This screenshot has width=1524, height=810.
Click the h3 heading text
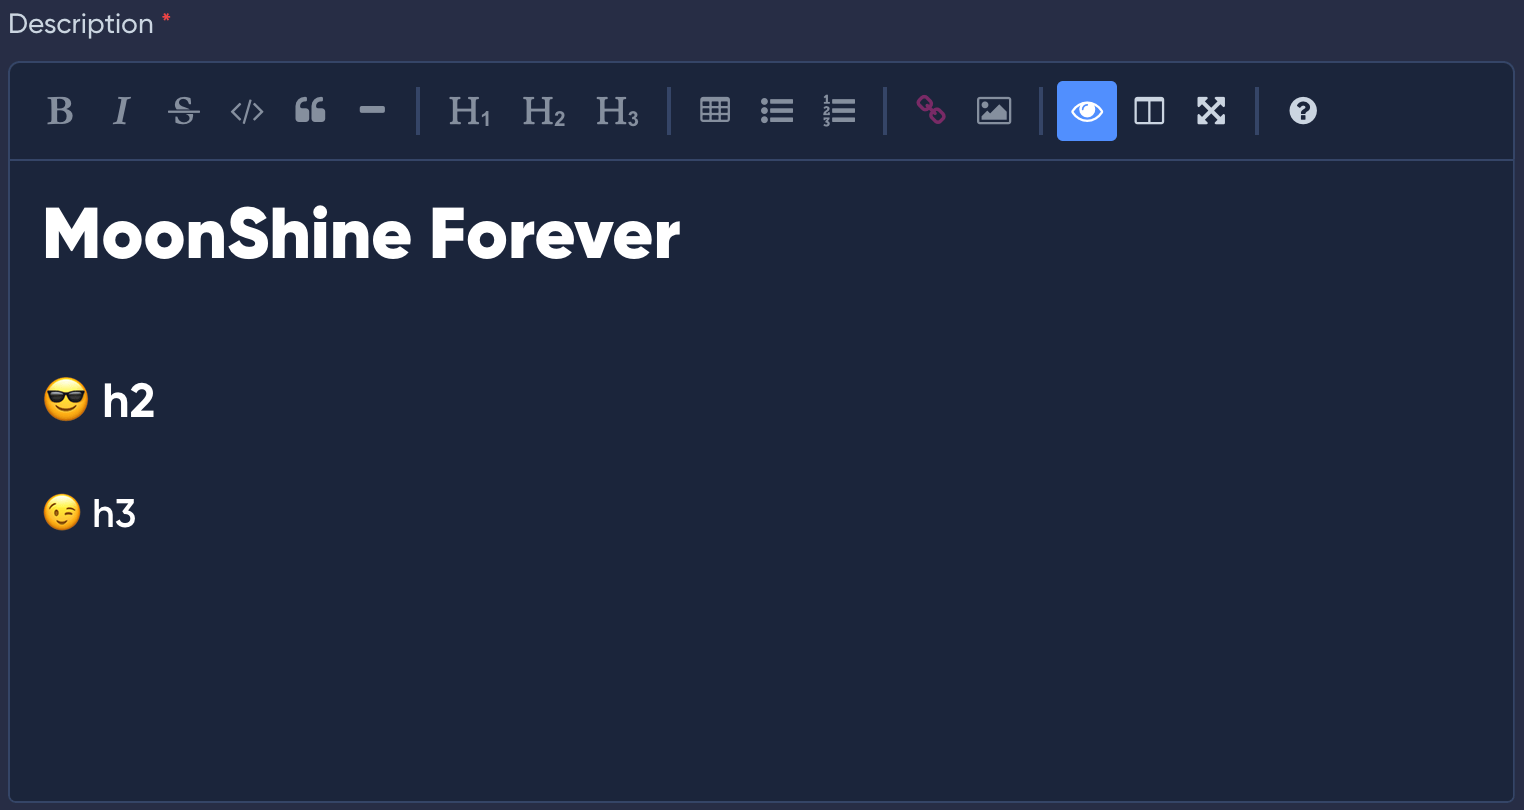114,514
